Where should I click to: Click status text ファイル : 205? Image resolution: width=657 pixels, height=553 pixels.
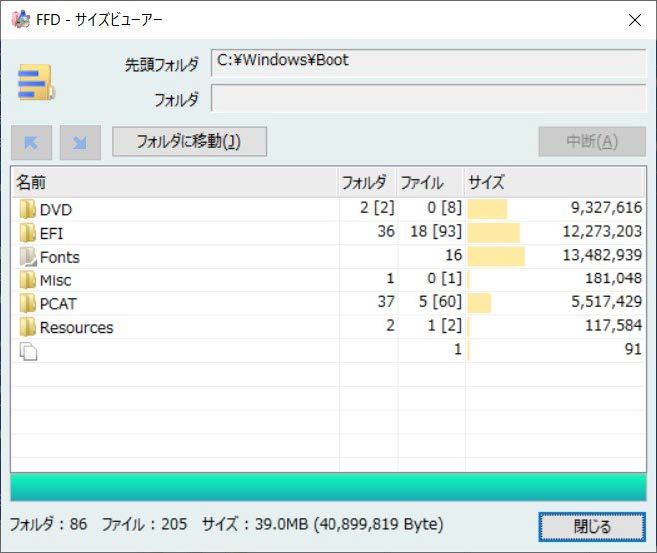145,524
